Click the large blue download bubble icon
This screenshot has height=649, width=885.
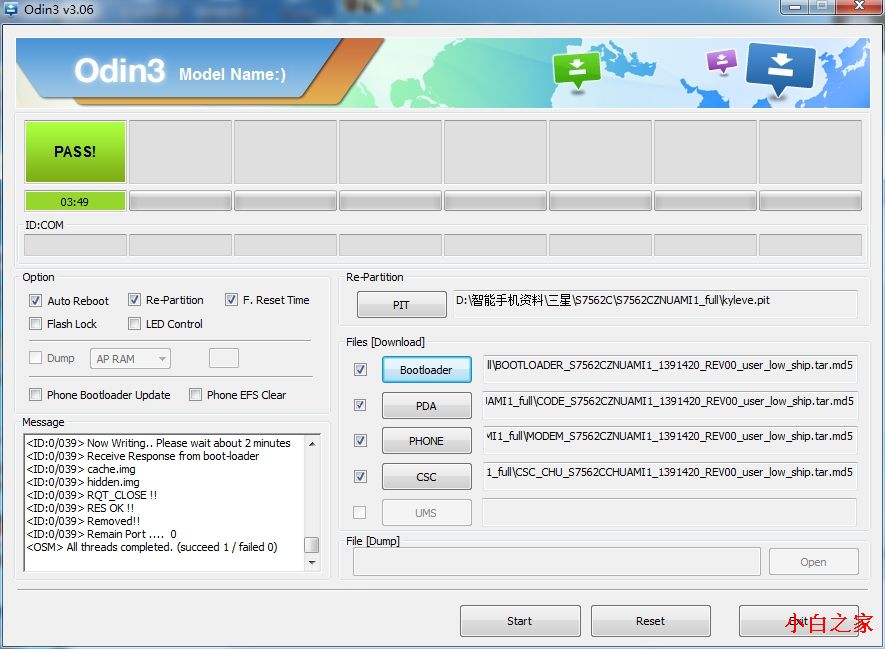click(781, 69)
